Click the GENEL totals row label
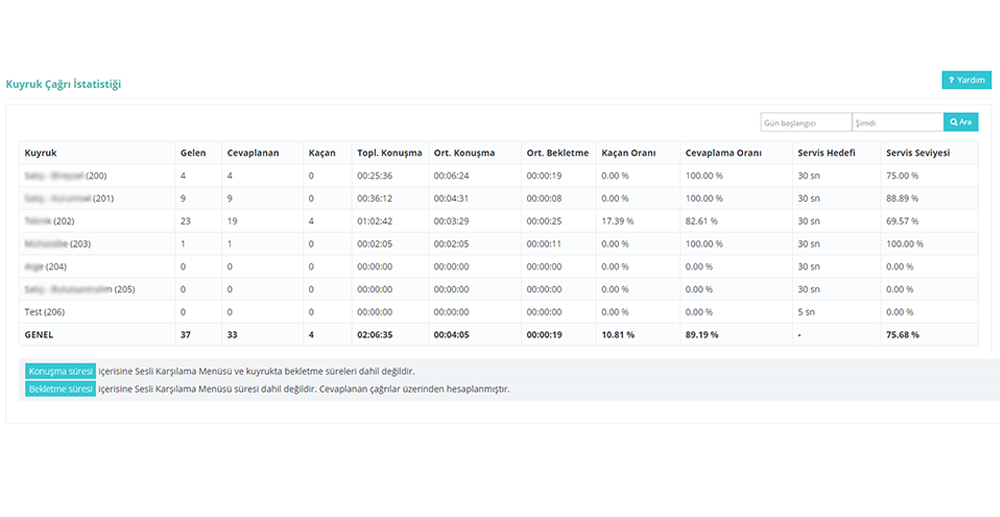The height and width of the screenshot is (517, 1000). [41, 335]
